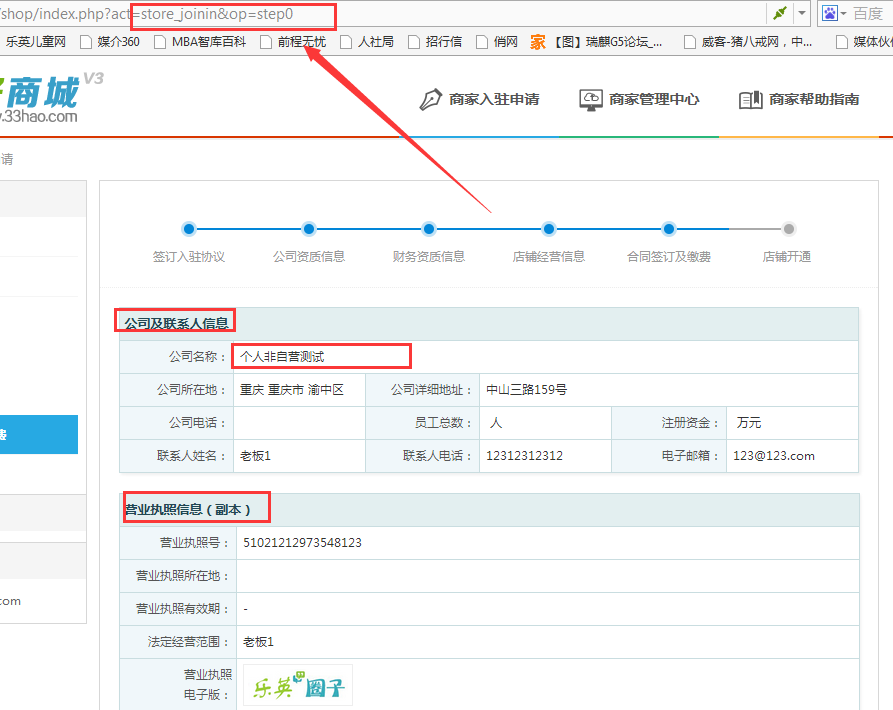Image resolution: width=893 pixels, height=710 pixels.
Task: Click the 店铺经营信息 step dot
Action: click(548, 229)
